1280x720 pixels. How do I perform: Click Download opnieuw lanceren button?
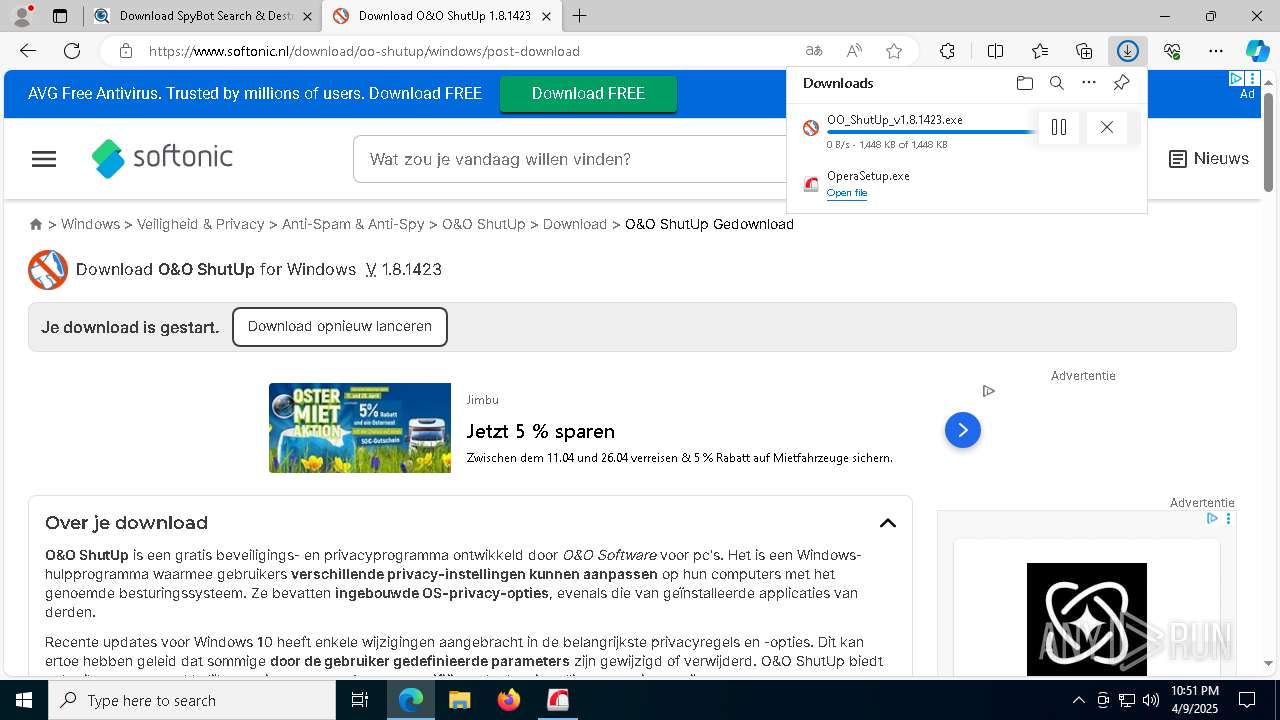tap(340, 327)
